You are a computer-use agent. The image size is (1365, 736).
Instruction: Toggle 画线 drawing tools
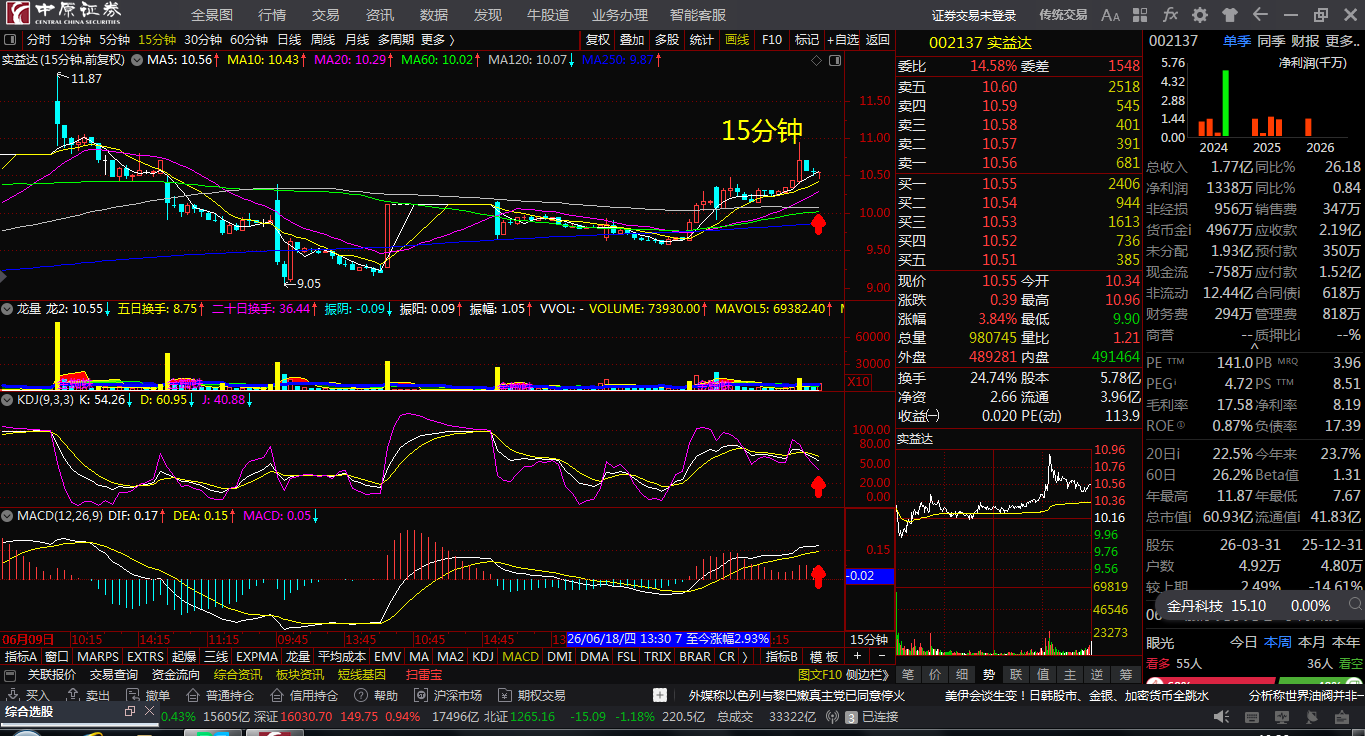tap(737, 40)
